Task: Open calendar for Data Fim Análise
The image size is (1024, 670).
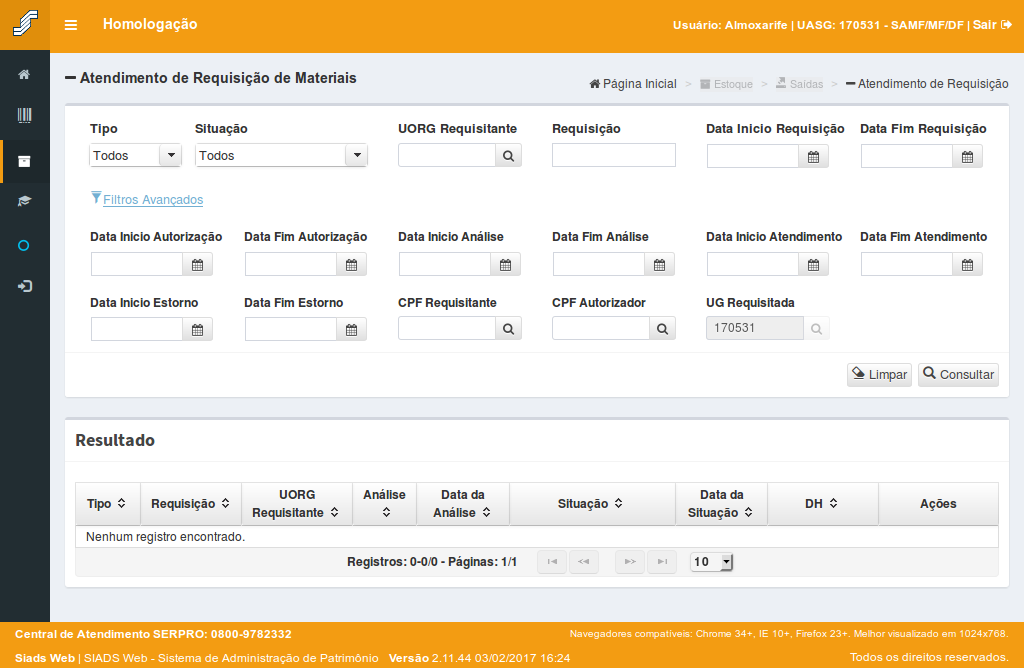Action: click(x=660, y=264)
